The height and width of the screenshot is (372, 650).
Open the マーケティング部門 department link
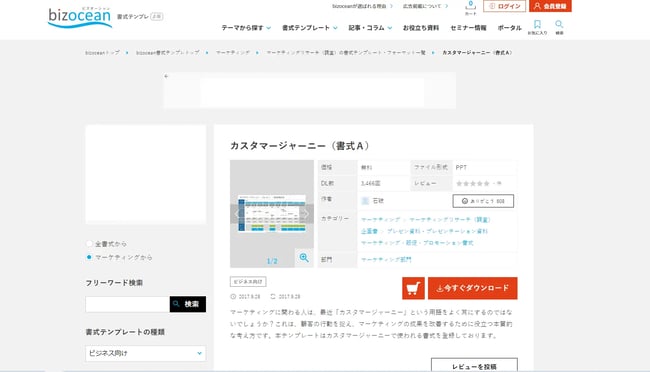[386, 260]
